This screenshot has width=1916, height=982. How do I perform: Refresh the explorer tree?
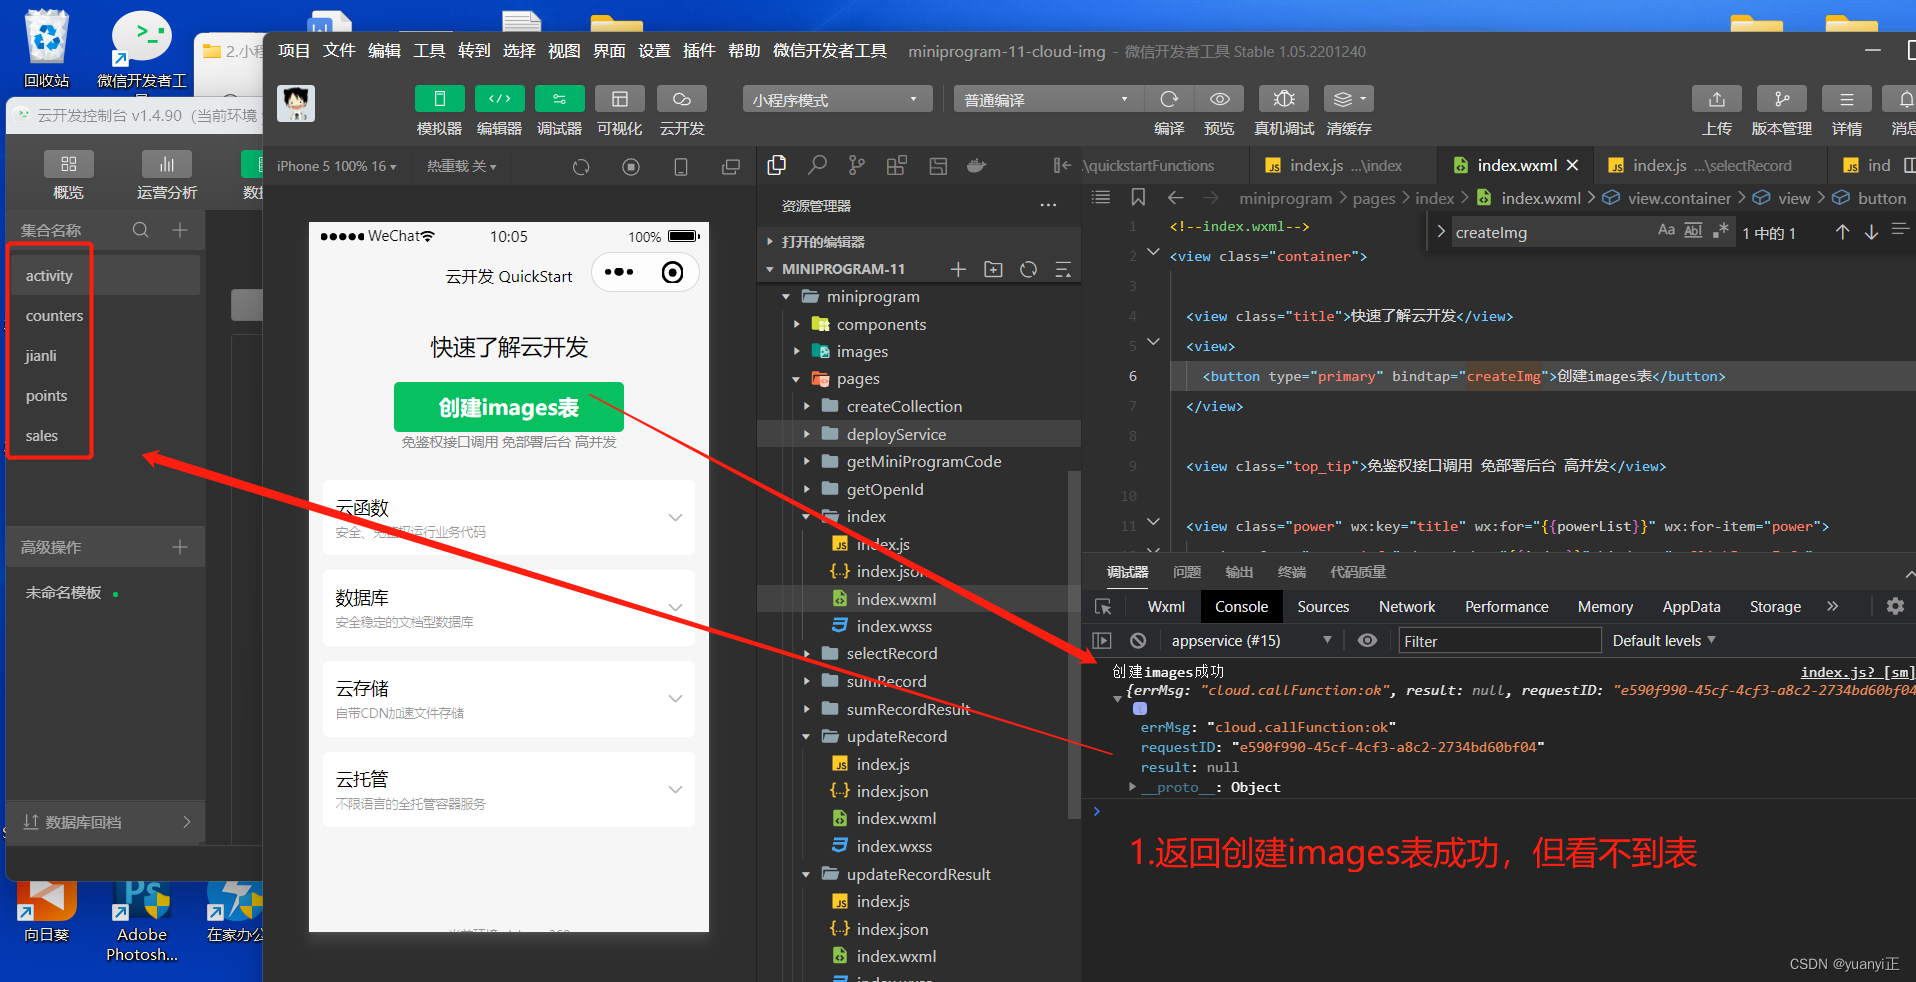pyautogui.click(x=1028, y=269)
